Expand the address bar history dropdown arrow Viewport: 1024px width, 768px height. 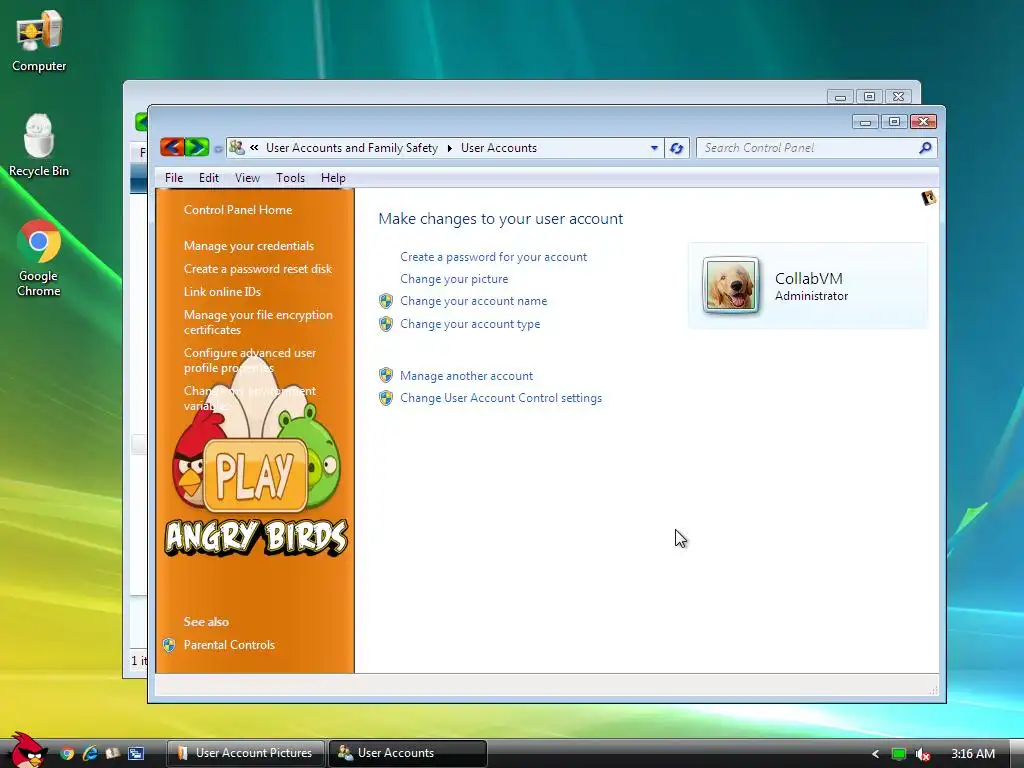654,148
